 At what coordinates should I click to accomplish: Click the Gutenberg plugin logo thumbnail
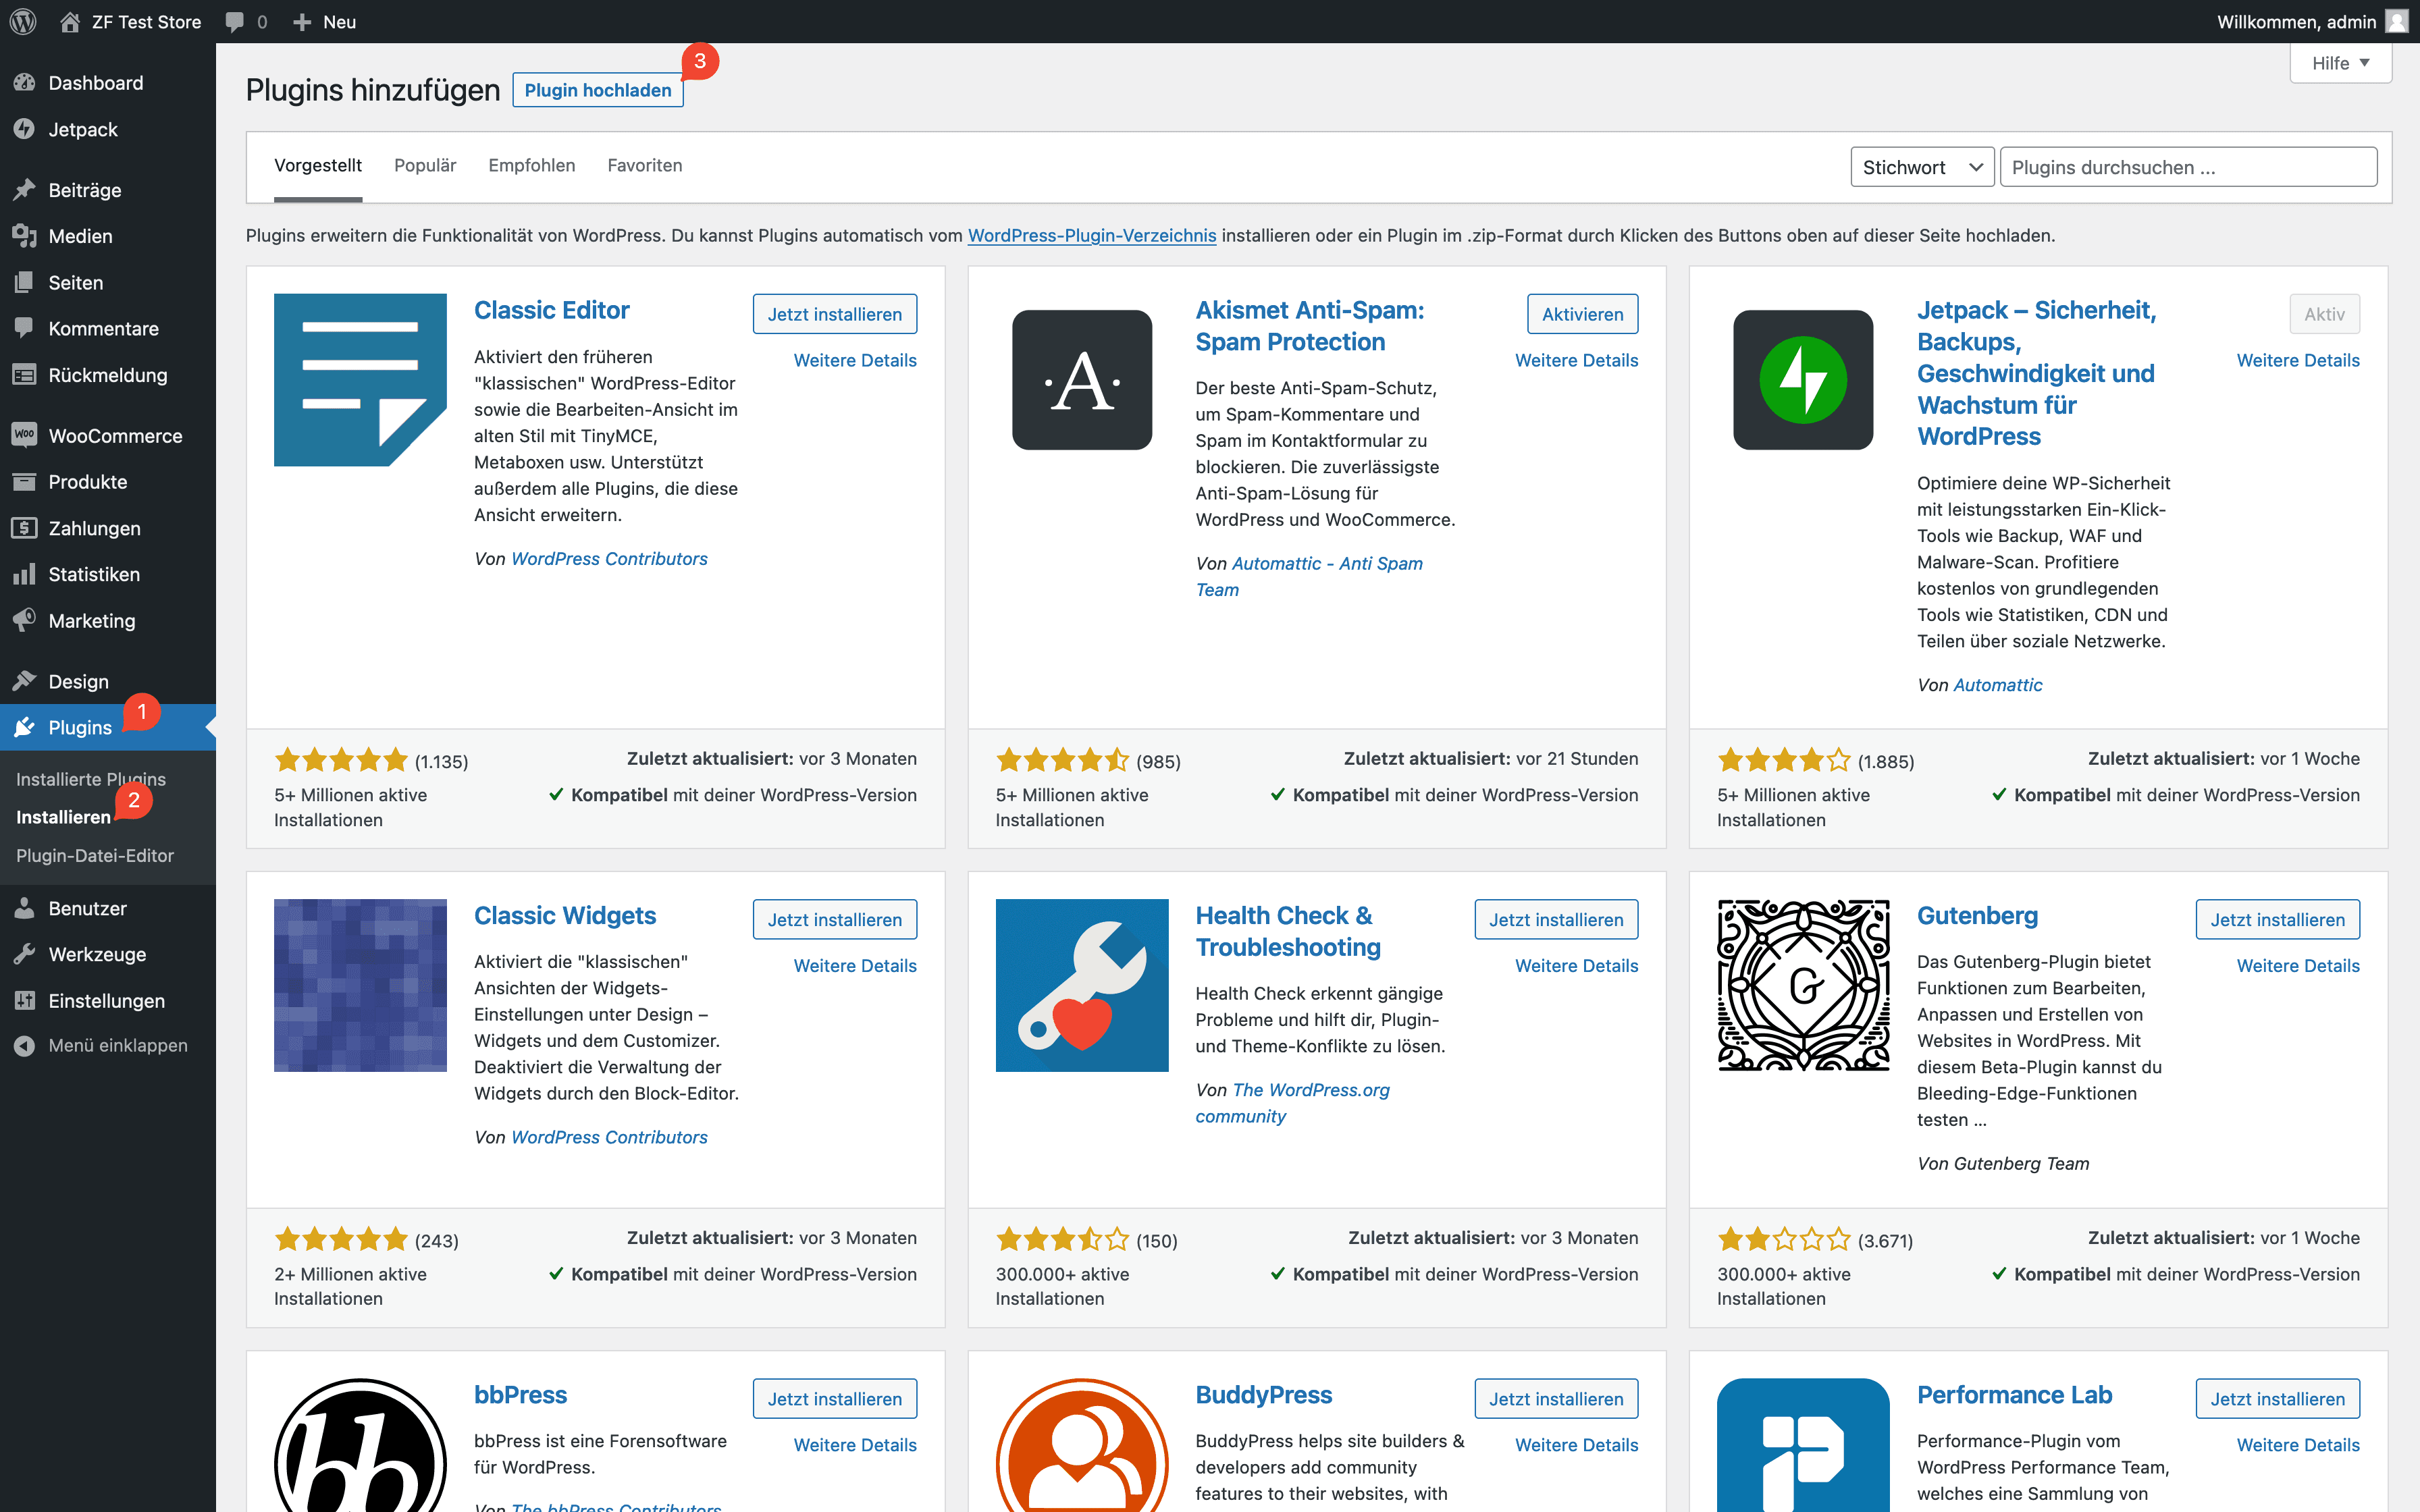point(1803,985)
